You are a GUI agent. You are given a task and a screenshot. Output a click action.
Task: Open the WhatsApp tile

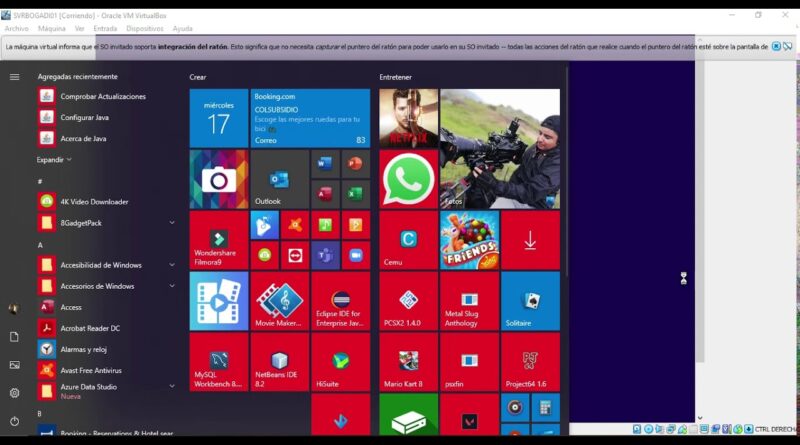(408, 179)
